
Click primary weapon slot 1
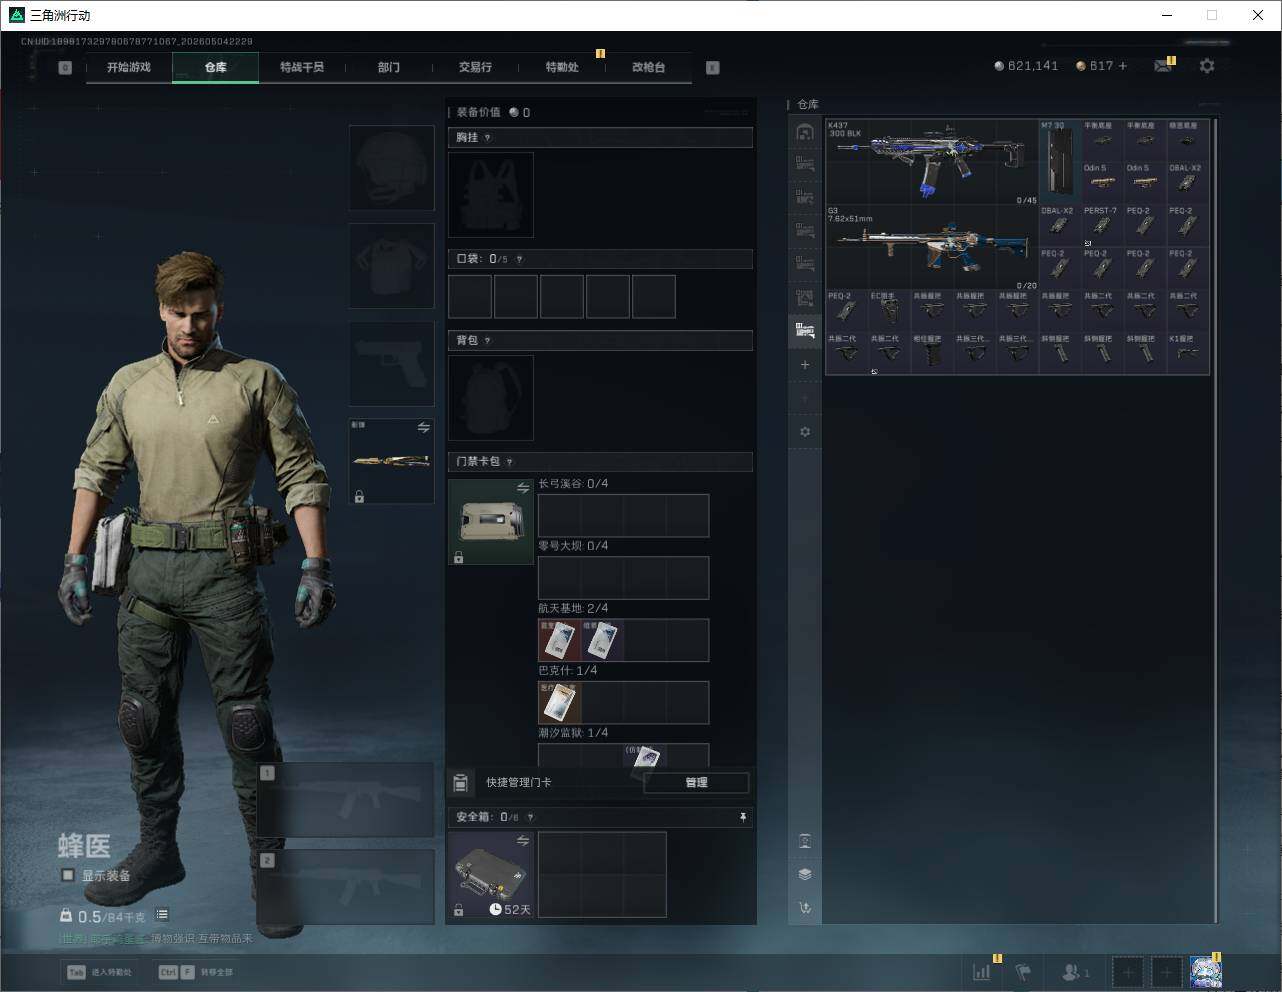[x=346, y=800]
